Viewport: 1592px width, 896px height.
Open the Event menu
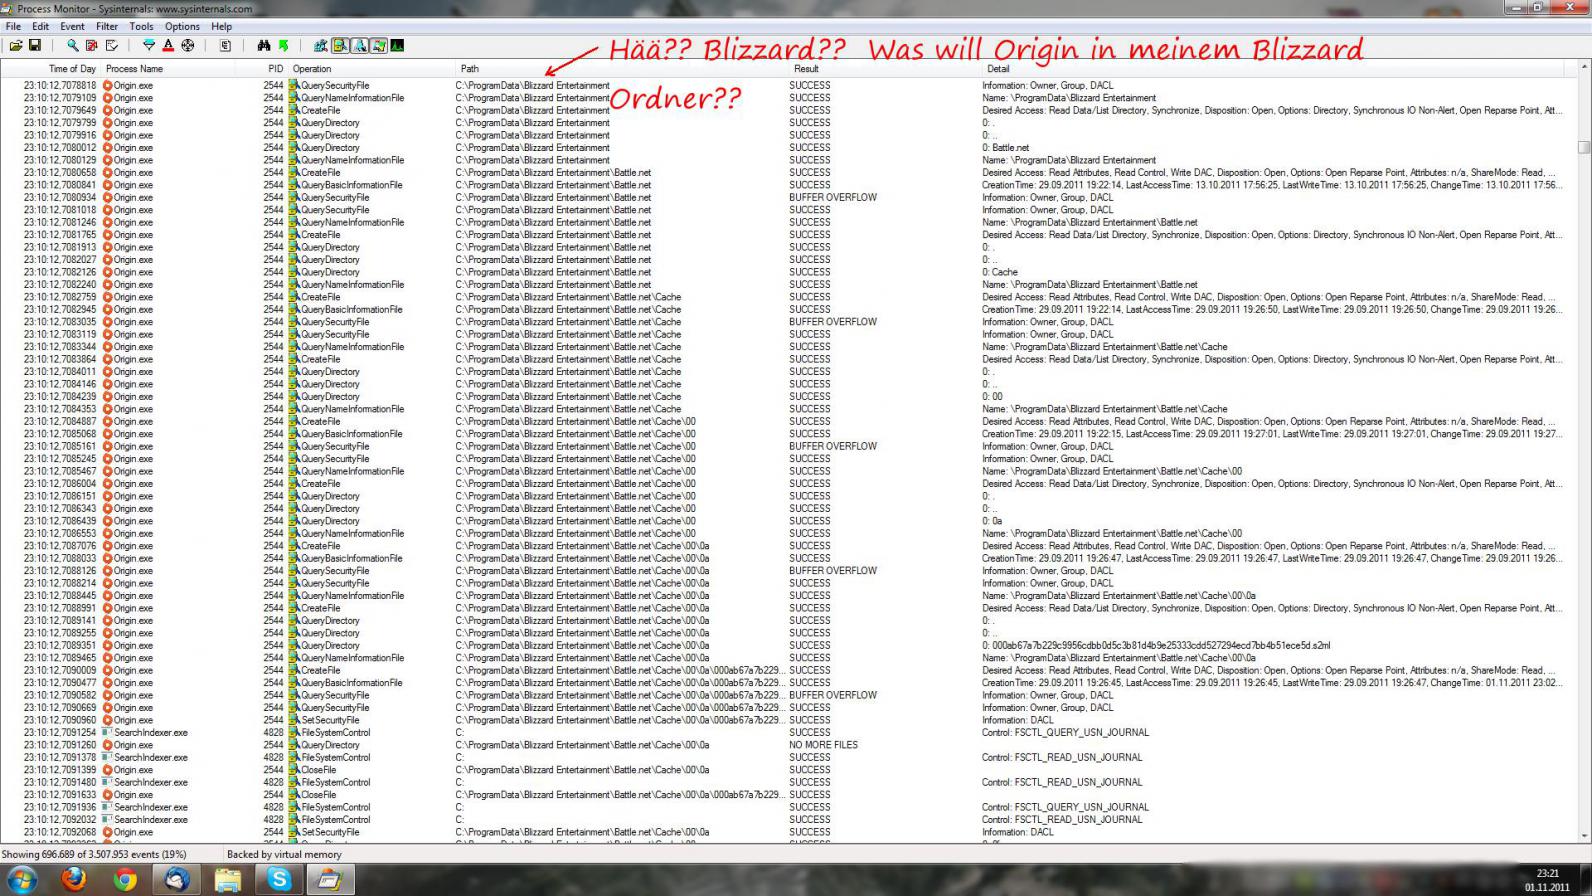point(72,26)
